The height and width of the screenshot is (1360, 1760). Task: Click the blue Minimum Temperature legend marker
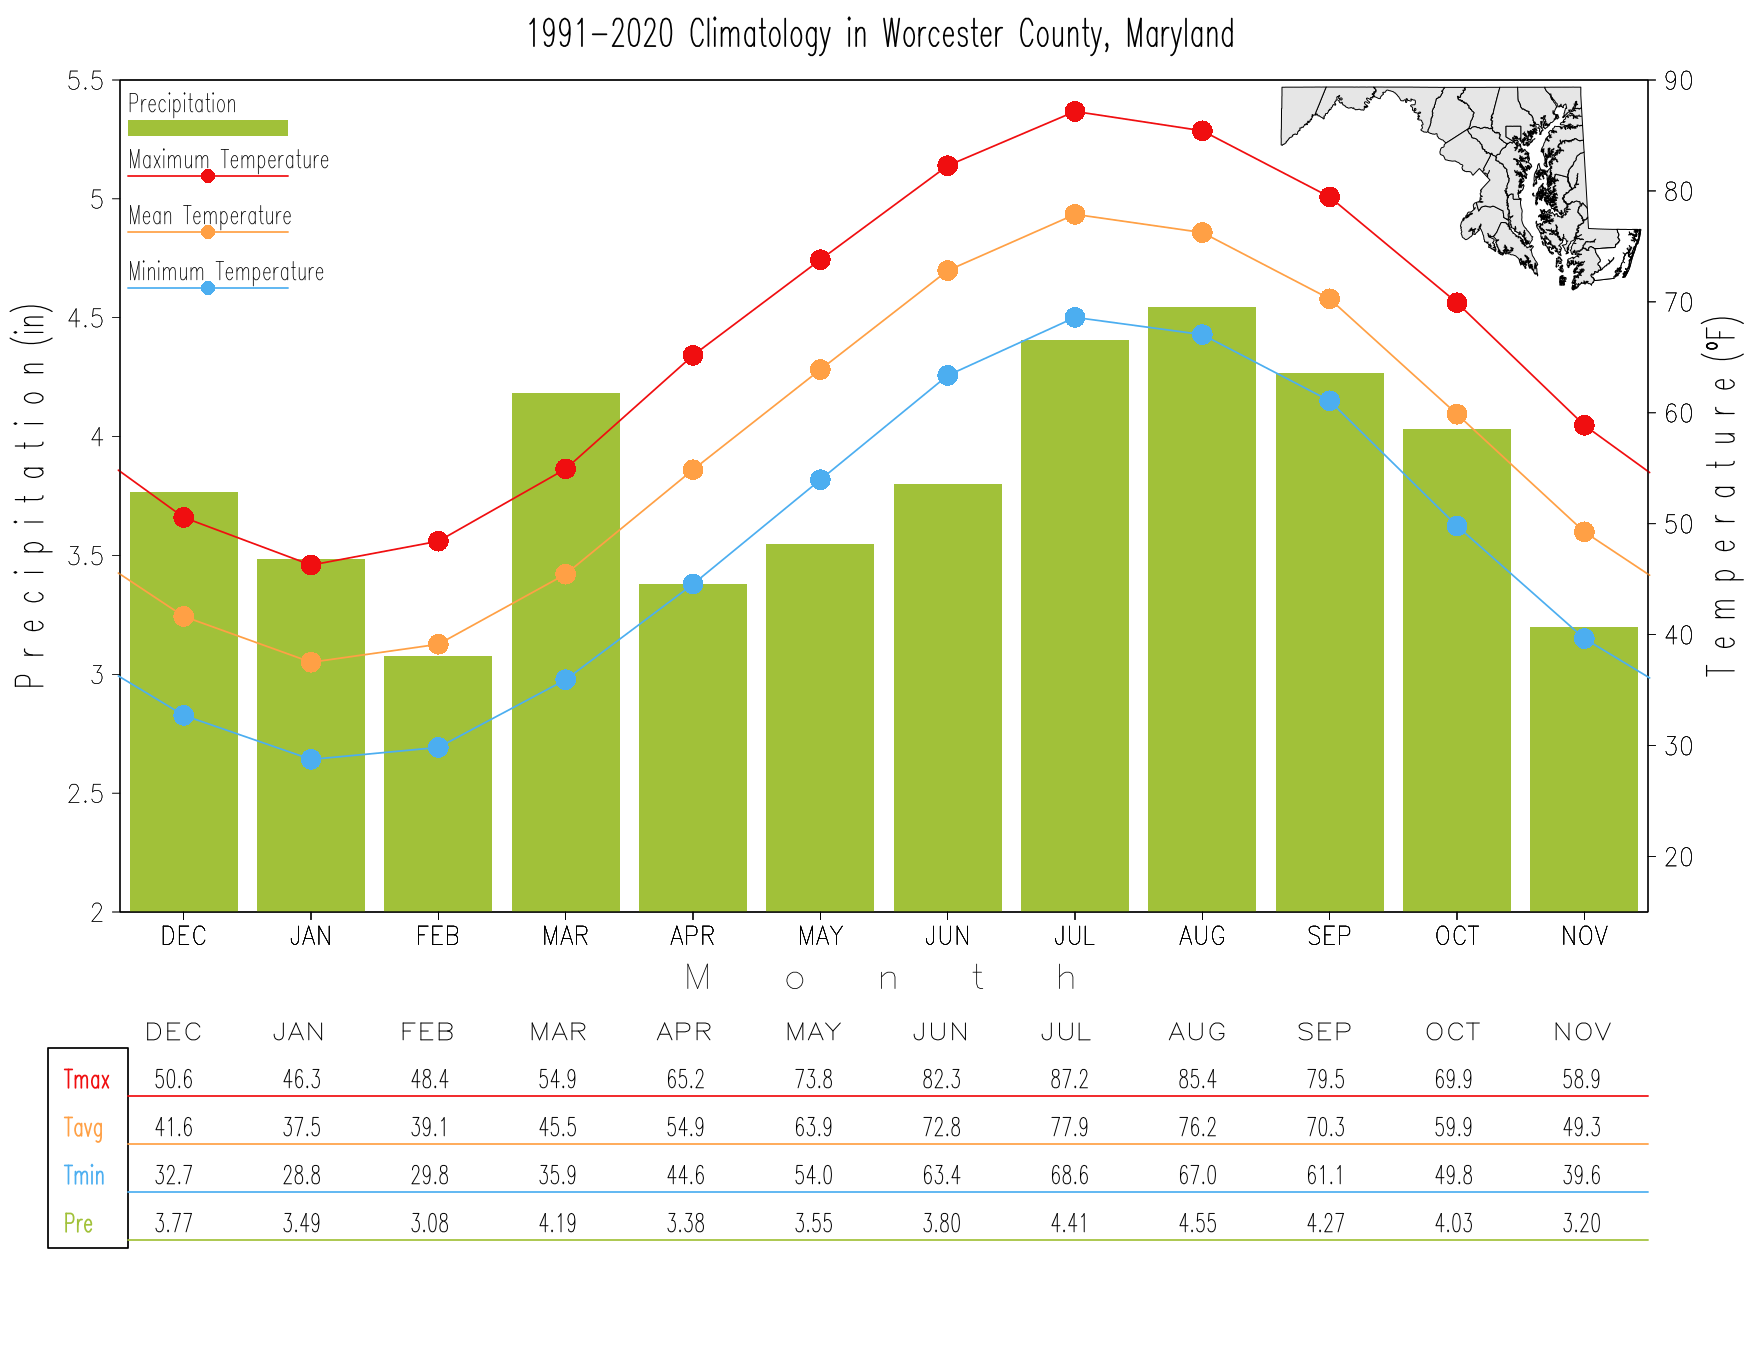[208, 288]
